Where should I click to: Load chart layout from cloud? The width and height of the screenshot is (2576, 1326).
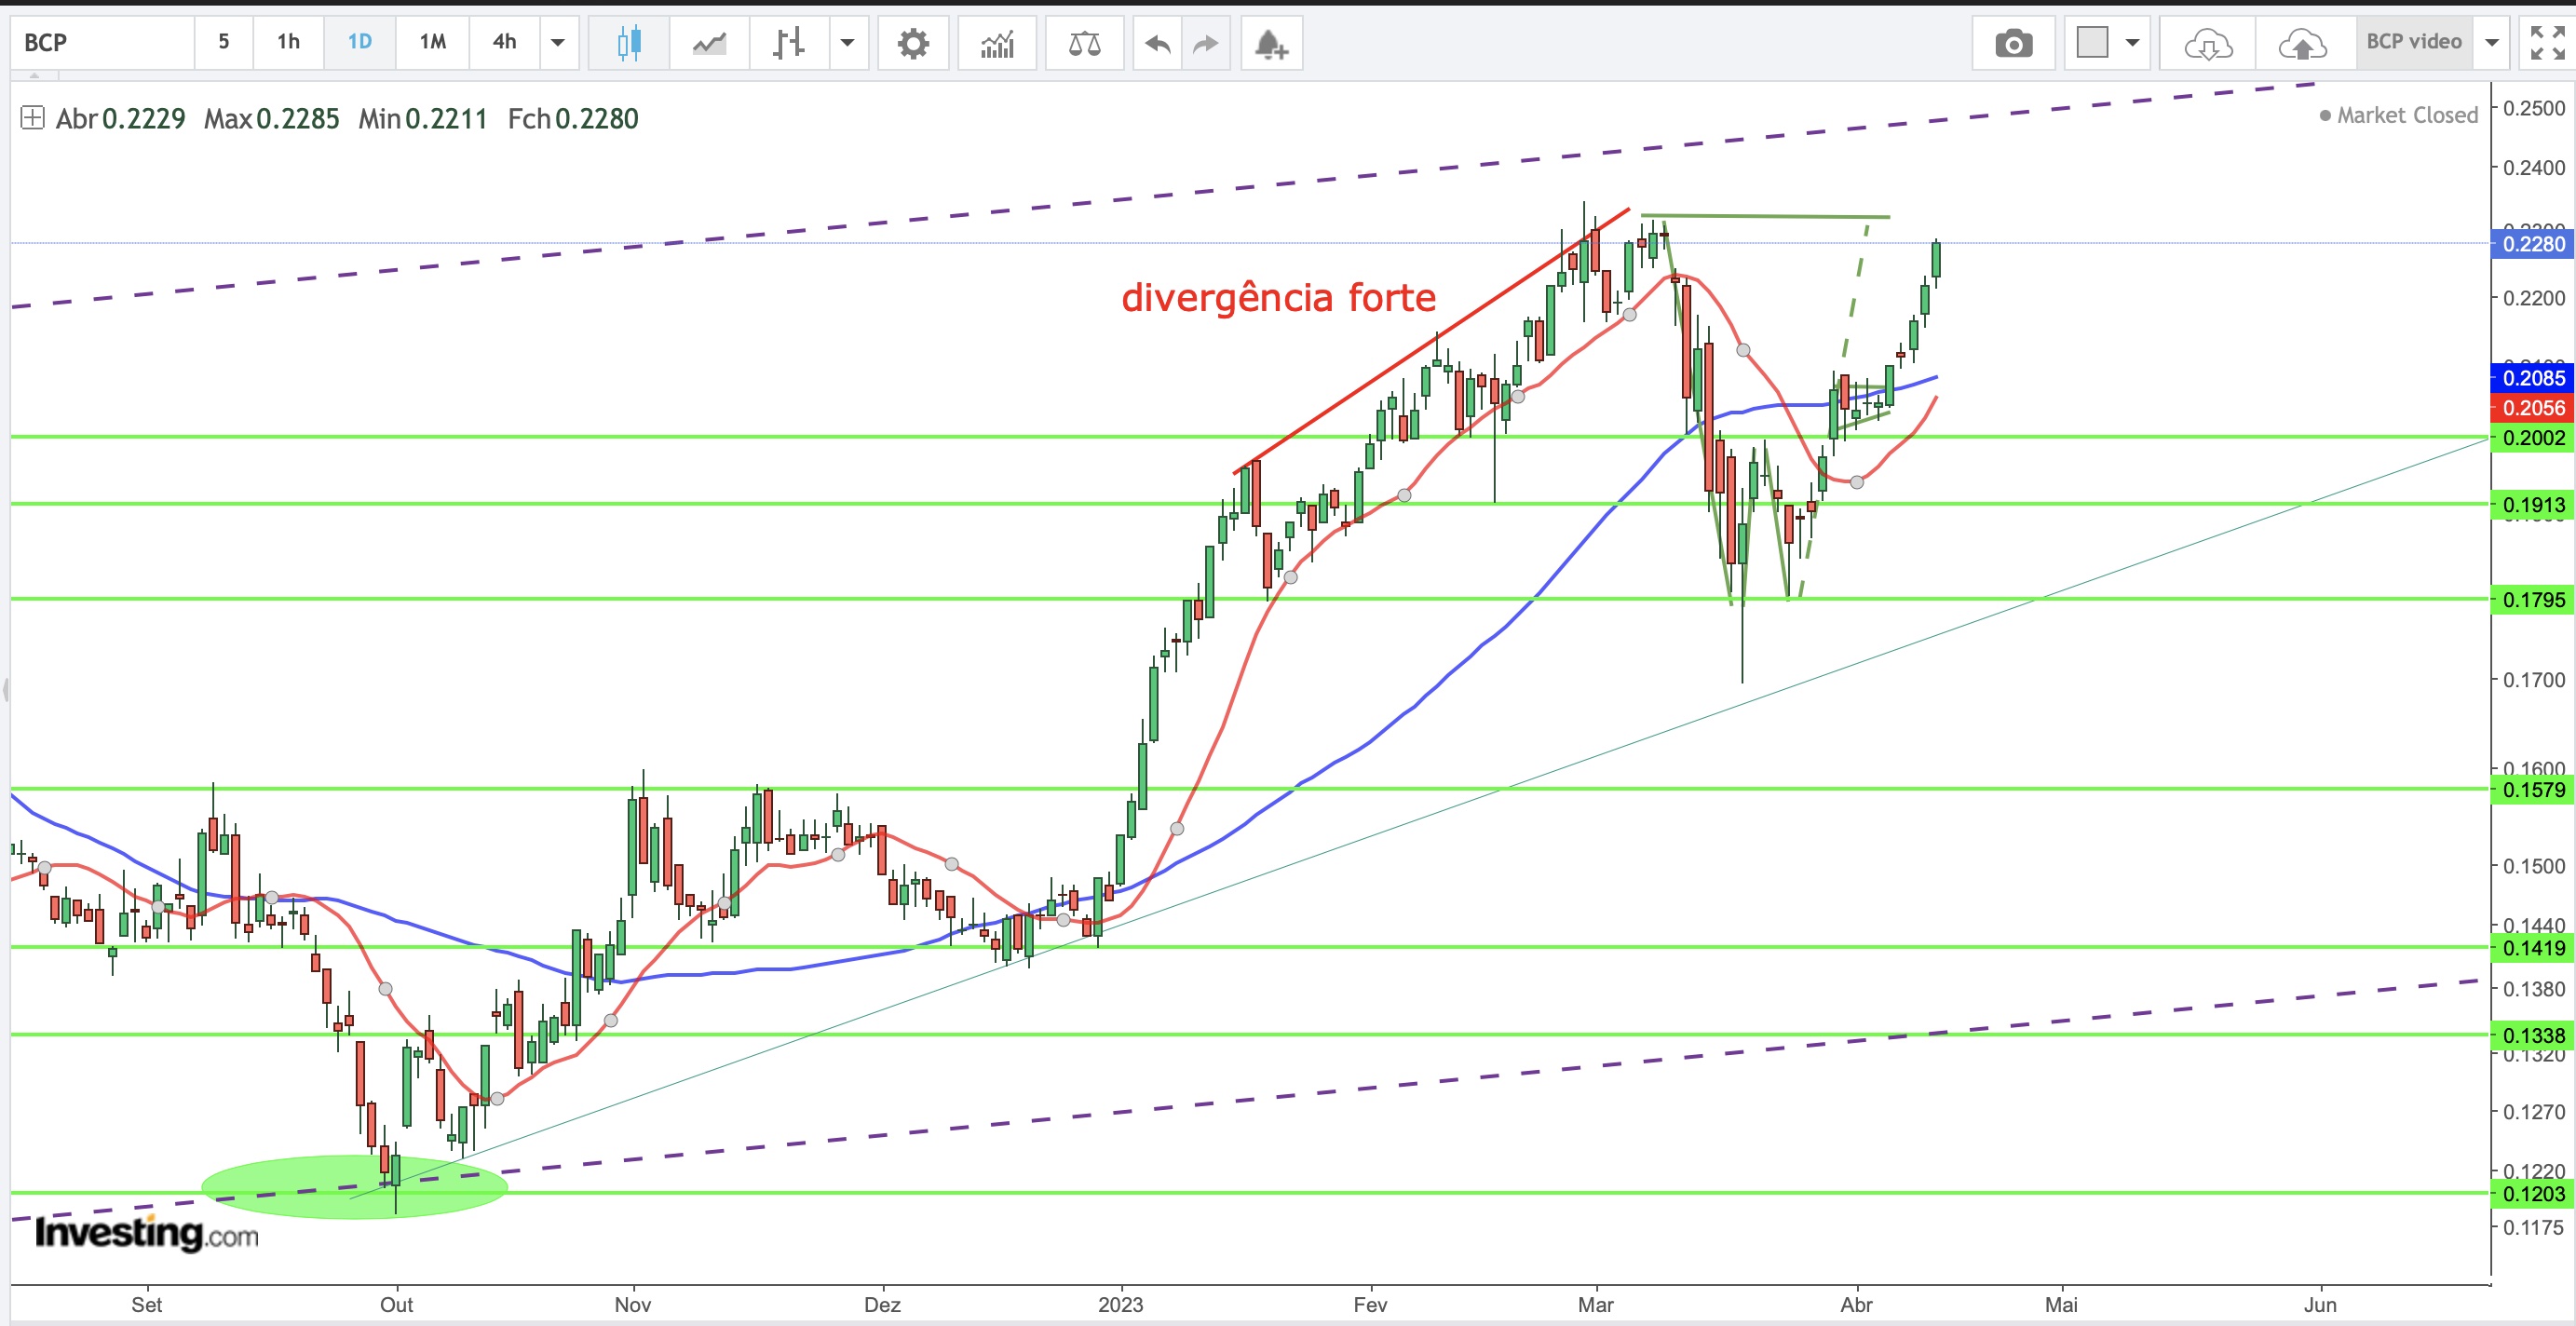tap(2207, 43)
